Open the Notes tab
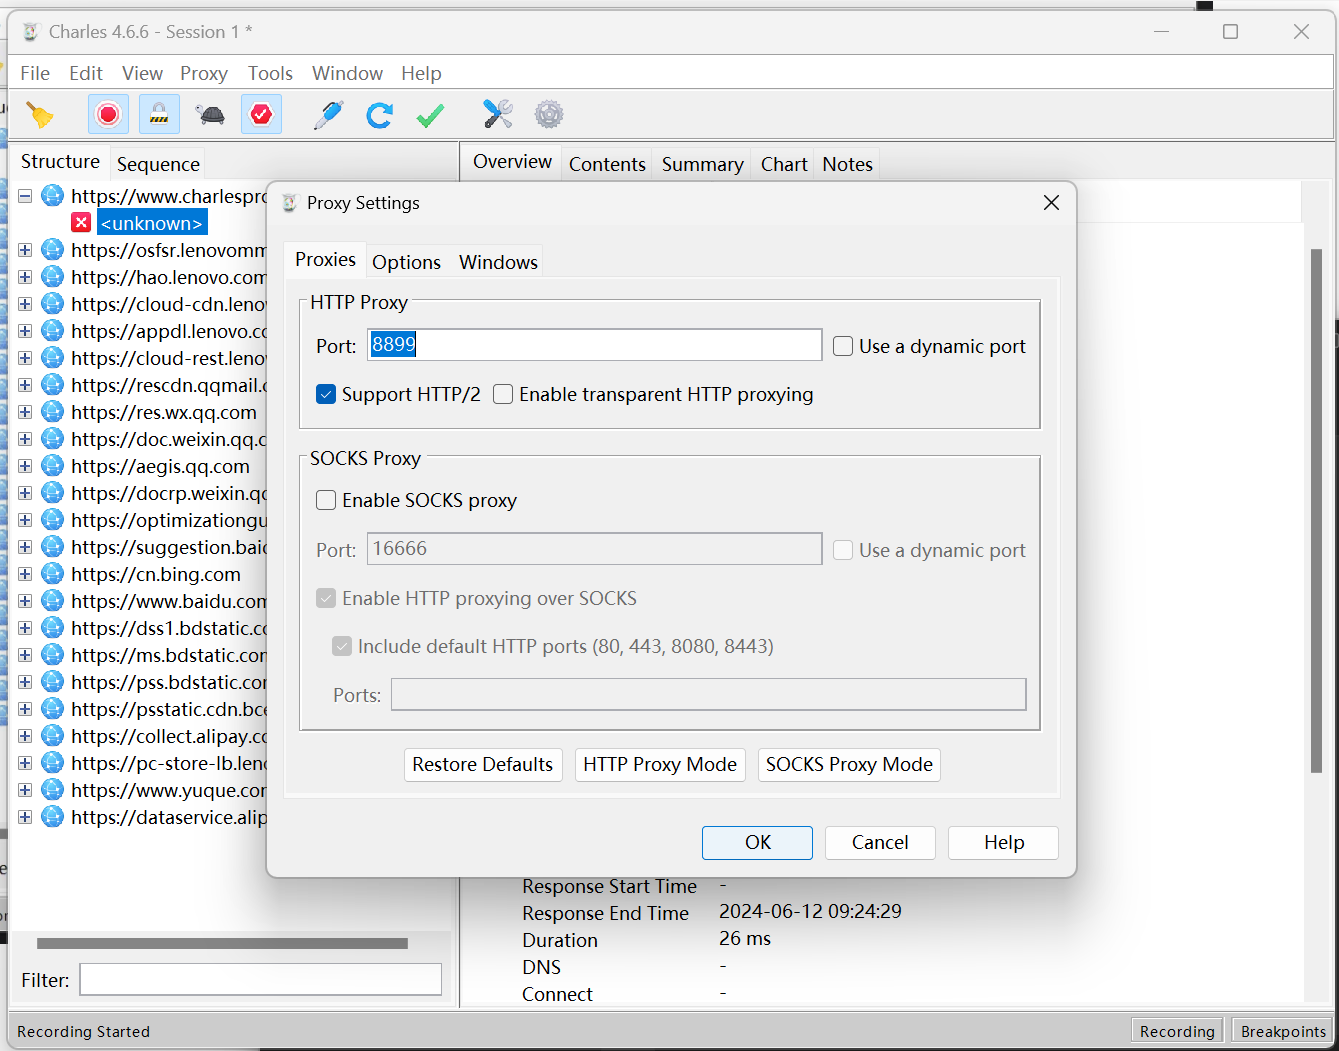1339x1051 pixels. [847, 164]
